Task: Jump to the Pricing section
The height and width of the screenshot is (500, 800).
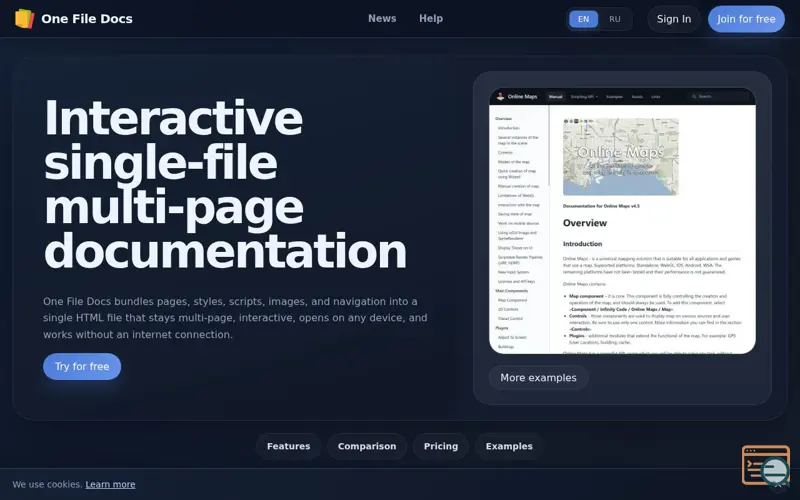Action: pyautogui.click(x=441, y=446)
